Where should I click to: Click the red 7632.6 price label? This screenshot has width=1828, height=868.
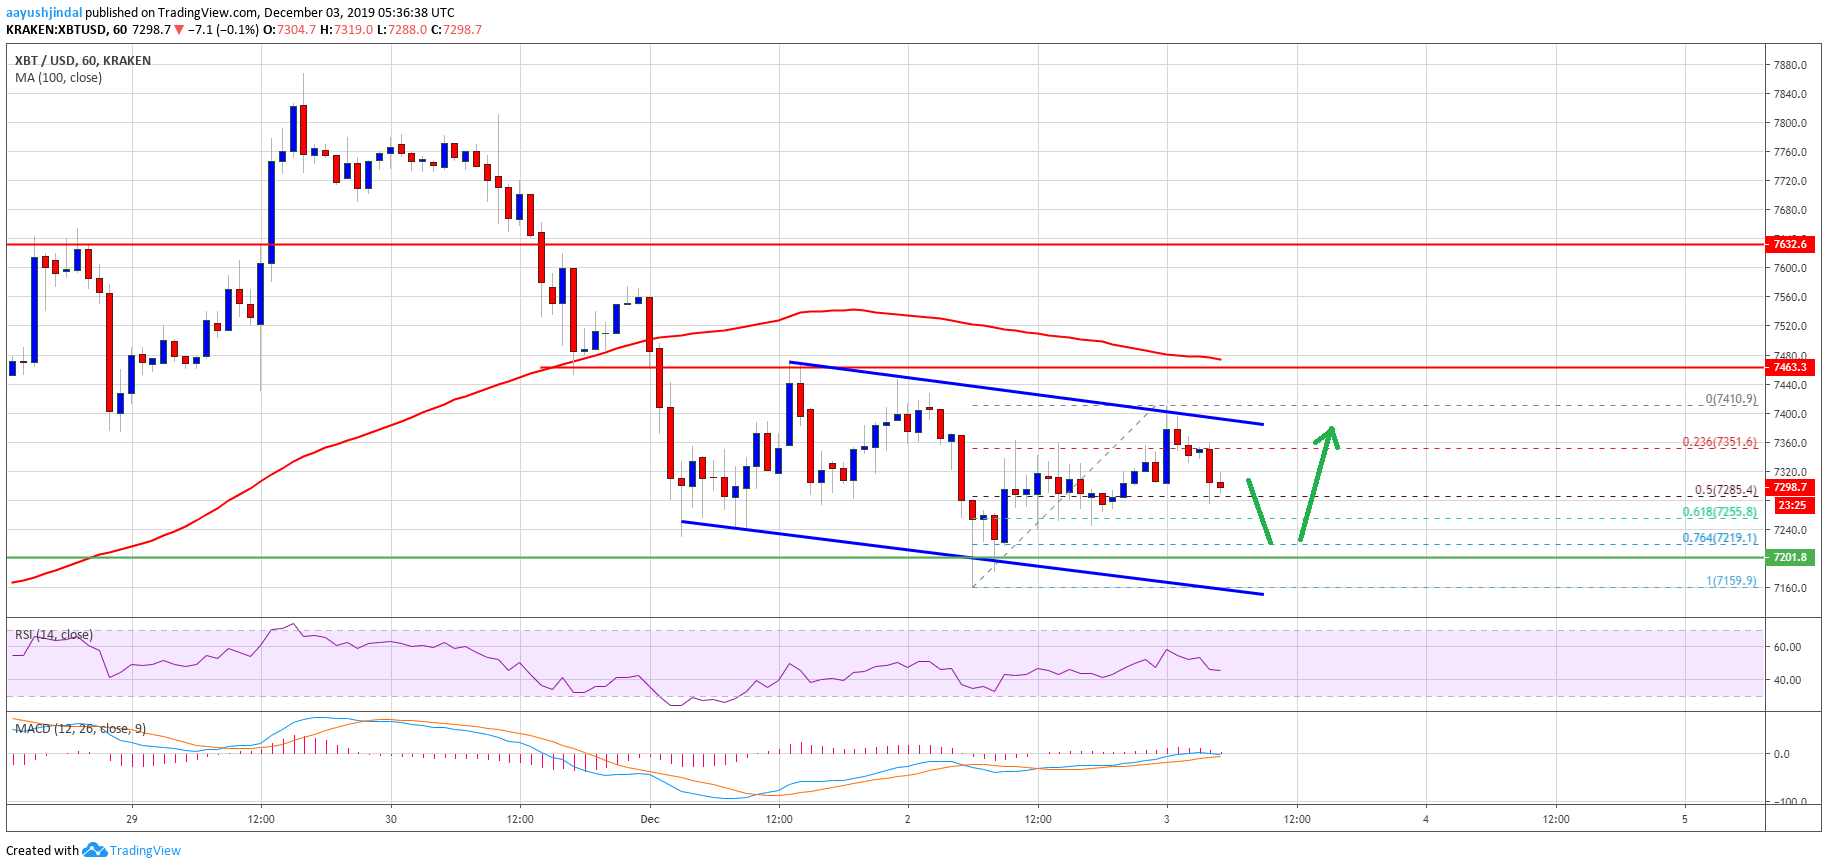coord(1790,244)
